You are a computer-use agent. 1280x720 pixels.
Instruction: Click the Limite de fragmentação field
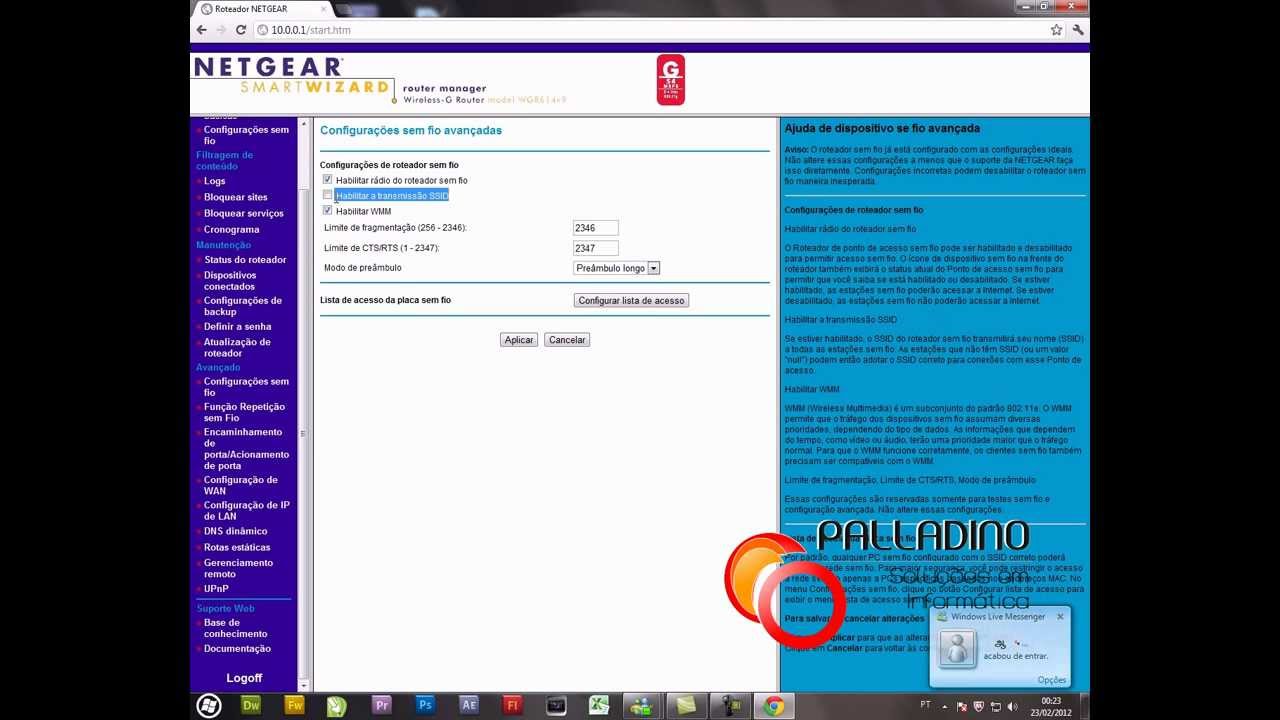596,228
